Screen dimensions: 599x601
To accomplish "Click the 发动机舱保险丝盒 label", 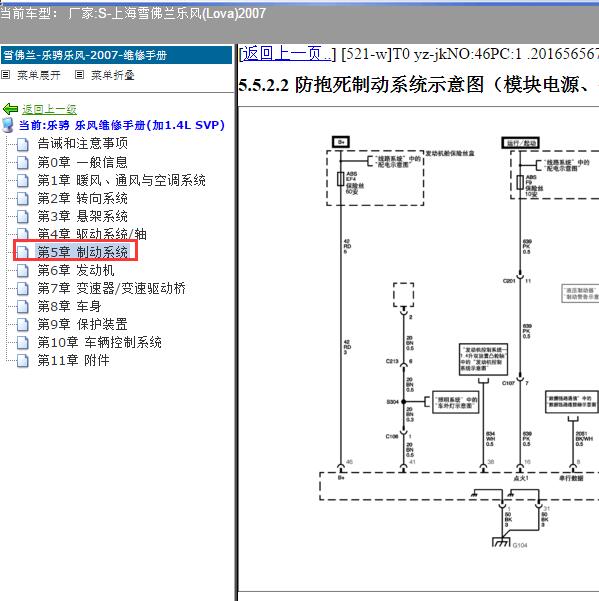I will pyautogui.click(x=450, y=153).
